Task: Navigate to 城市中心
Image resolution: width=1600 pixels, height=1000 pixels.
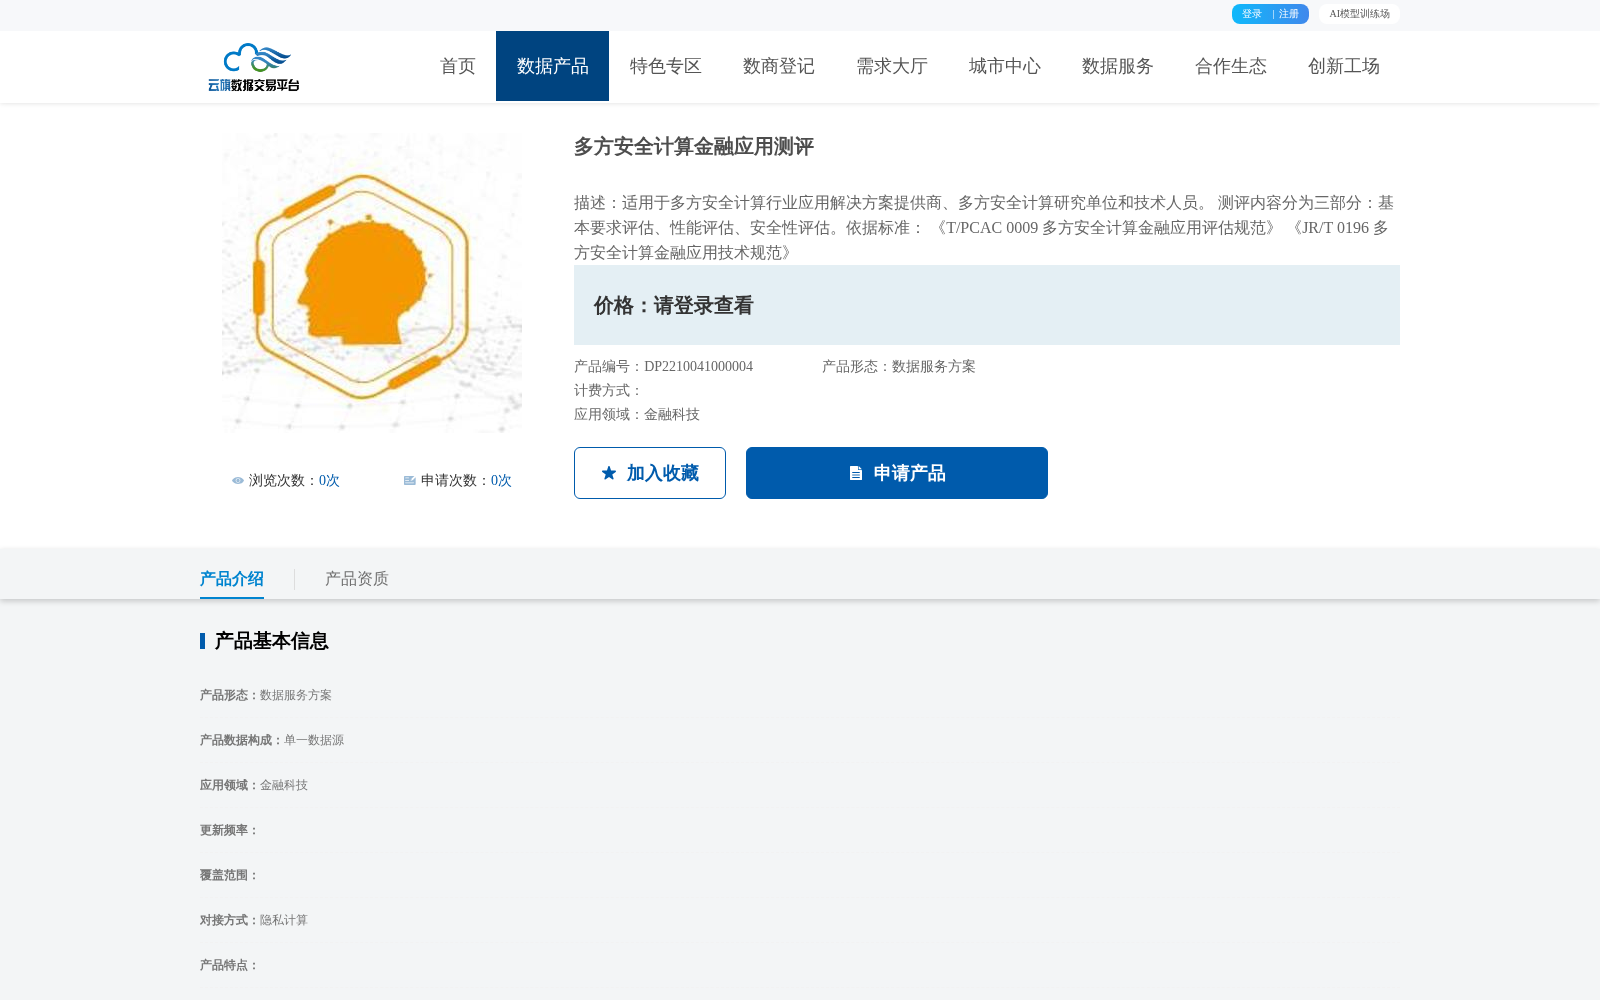Action: (x=1005, y=66)
